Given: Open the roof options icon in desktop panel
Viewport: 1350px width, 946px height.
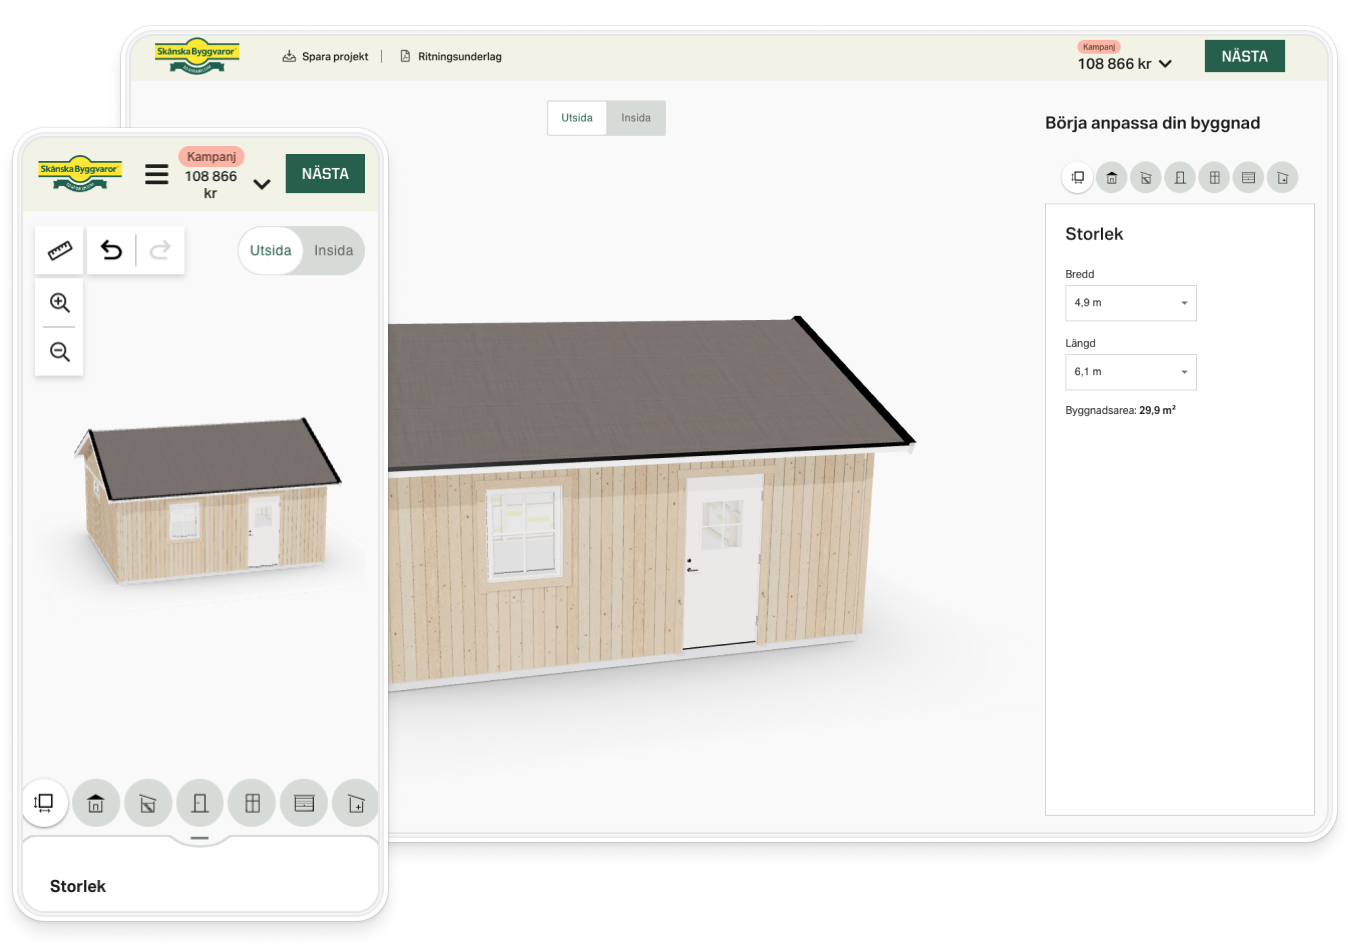Looking at the screenshot, I should coord(1111,178).
